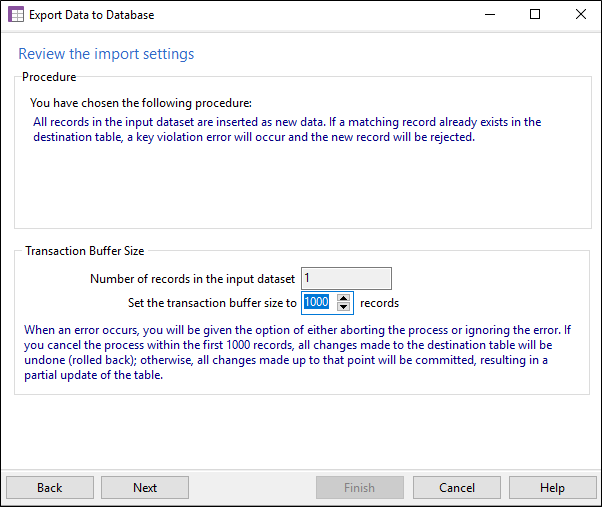
Task: Decrease the transaction buffer size with down arrow
Action: click(x=343, y=307)
